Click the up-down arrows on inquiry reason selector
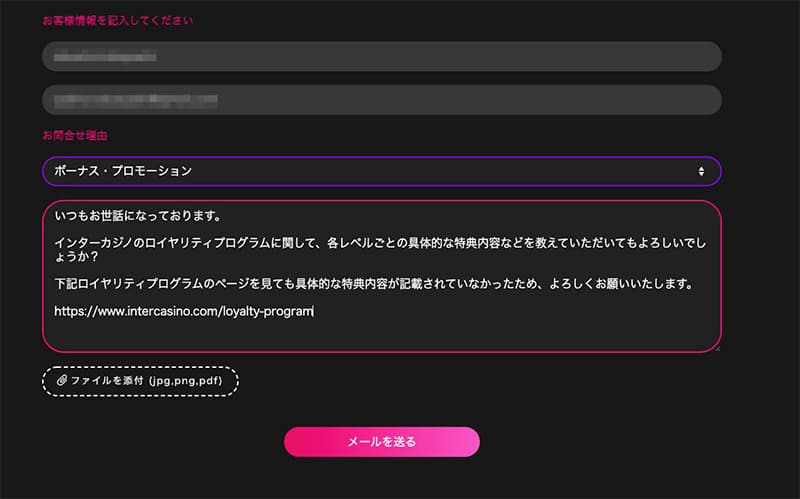This screenshot has width=800, height=499. coord(701,171)
